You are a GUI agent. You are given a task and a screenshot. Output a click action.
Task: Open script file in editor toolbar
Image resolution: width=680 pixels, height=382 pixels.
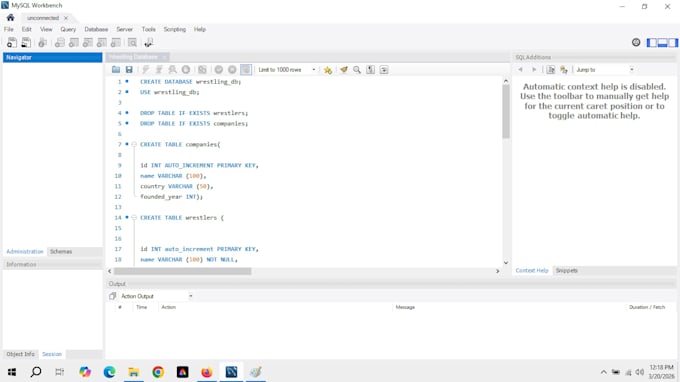pyautogui.click(x=116, y=69)
